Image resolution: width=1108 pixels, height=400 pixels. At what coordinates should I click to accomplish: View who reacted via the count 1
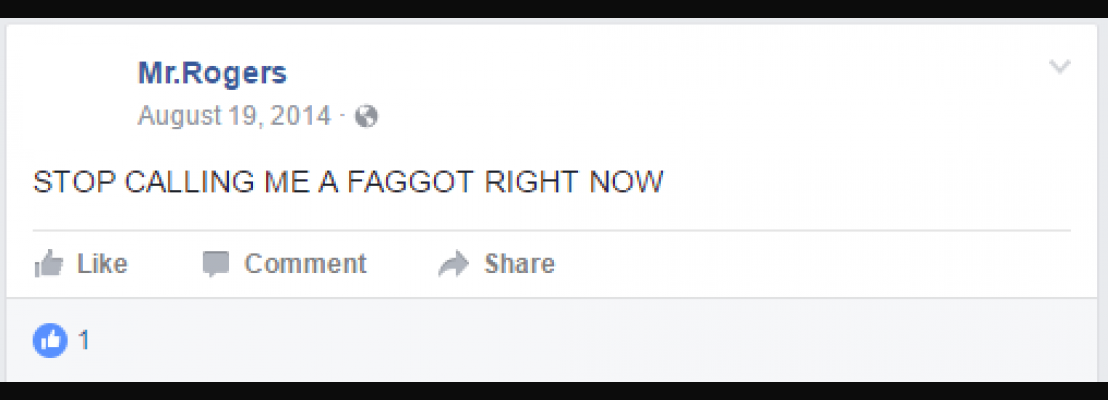point(84,341)
